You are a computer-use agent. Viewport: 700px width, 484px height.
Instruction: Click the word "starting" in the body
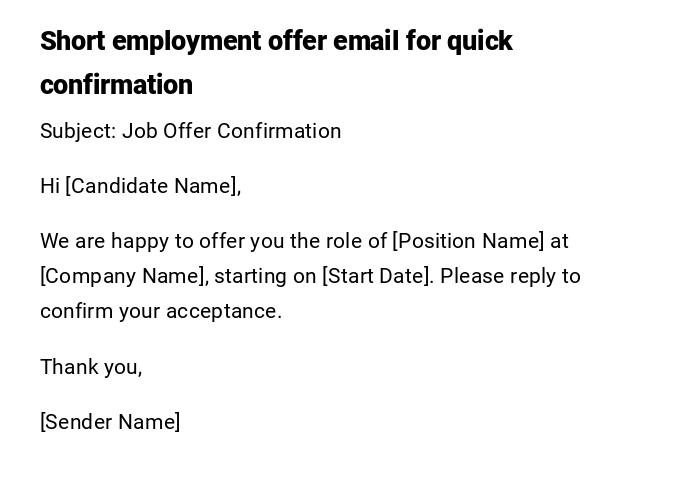click(250, 276)
